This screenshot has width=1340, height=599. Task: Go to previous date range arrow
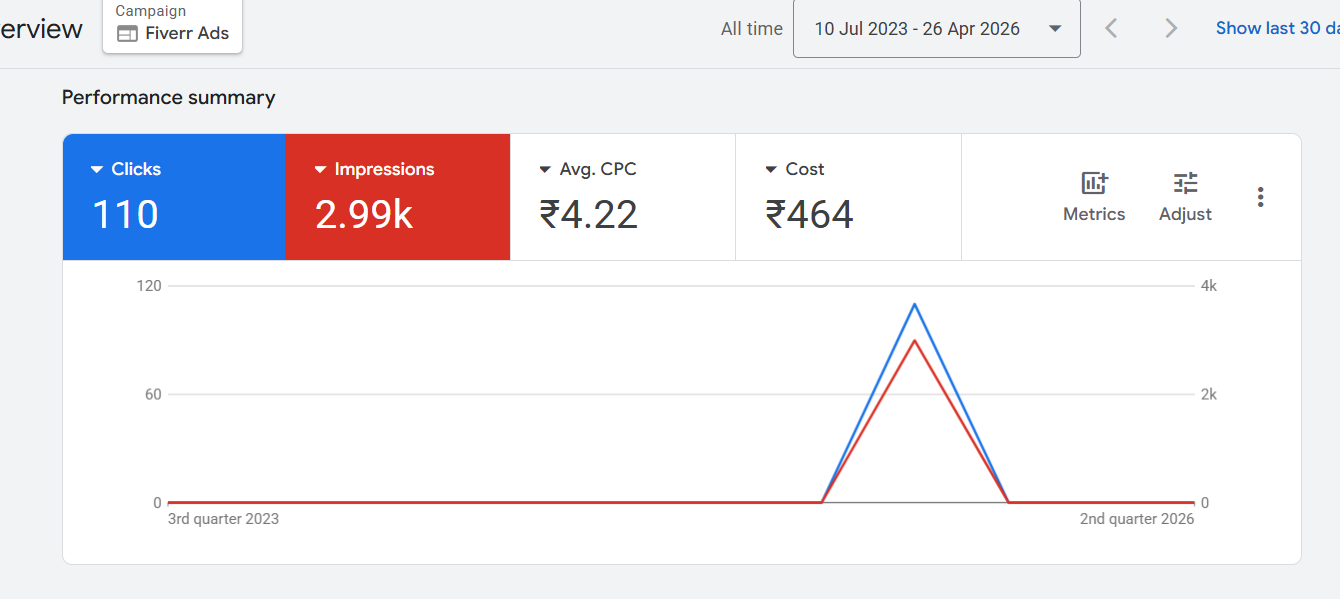(x=1111, y=28)
